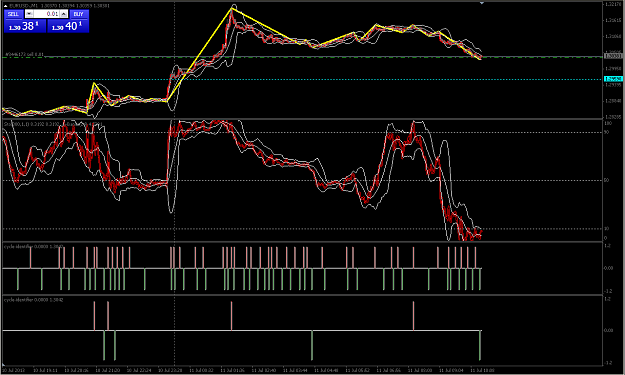Viewport: 625px width, 375px height.
Task: Select the sell 0.01 order label
Action: click(x=24, y=54)
